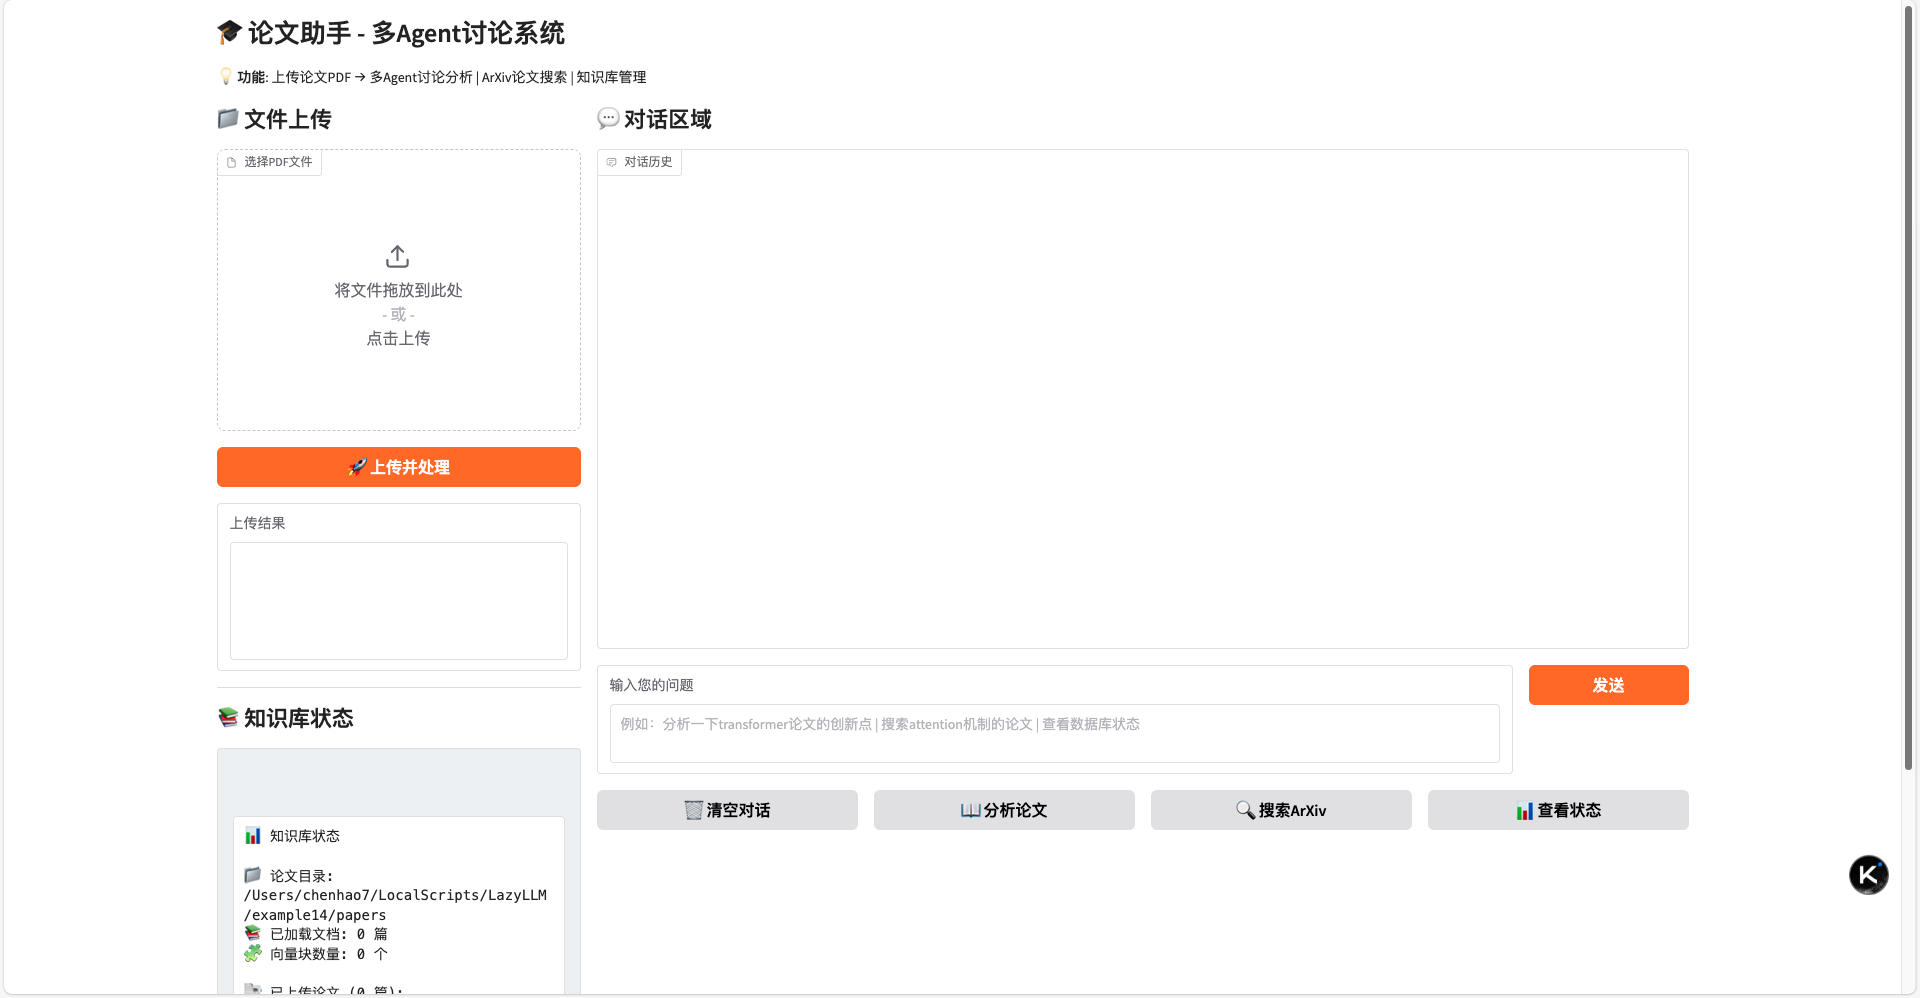Click the /example14/papers path text
The height and width of the screenshot is (998, 1920).
[315, 915]
